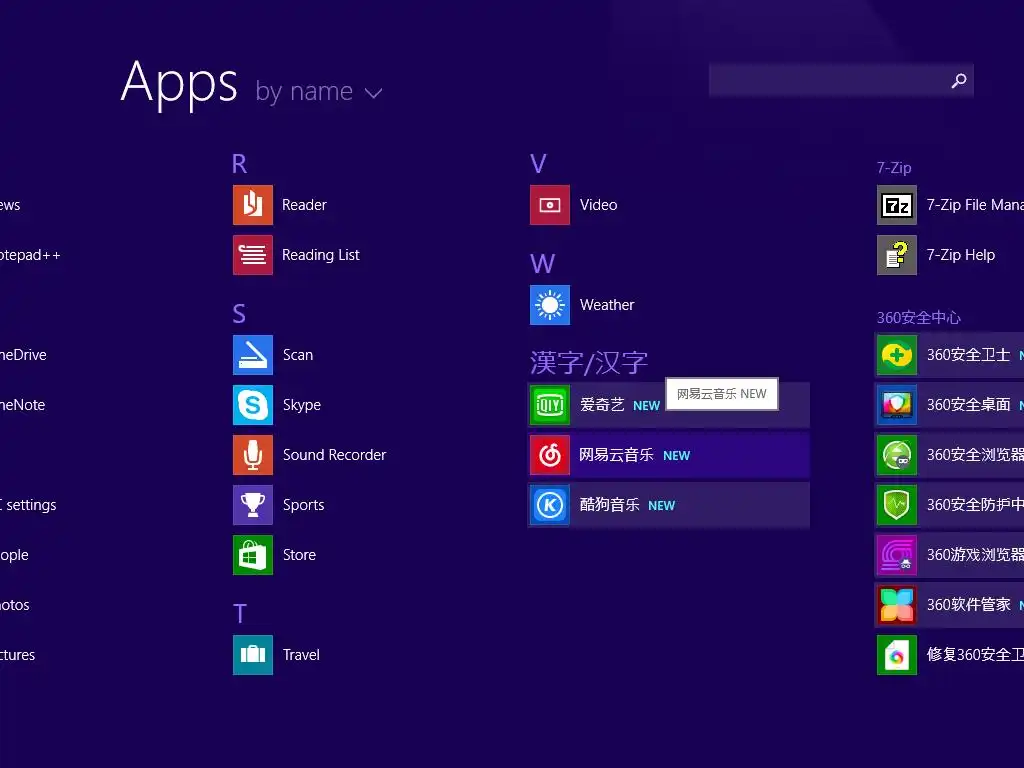Launch the green iQIYI 爱奇艺 icon
This screenshot has height=768, width=1024.
[550, 405]
